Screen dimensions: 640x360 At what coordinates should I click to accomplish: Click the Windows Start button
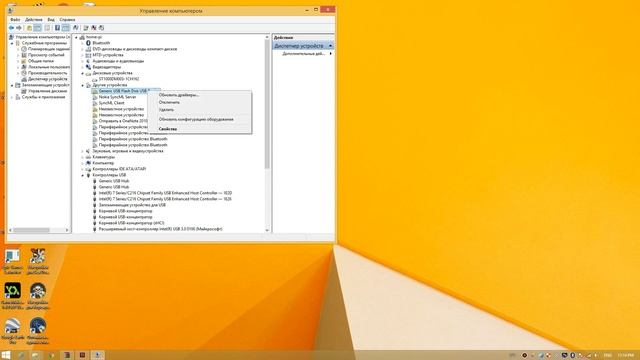(x=6, y=355)
